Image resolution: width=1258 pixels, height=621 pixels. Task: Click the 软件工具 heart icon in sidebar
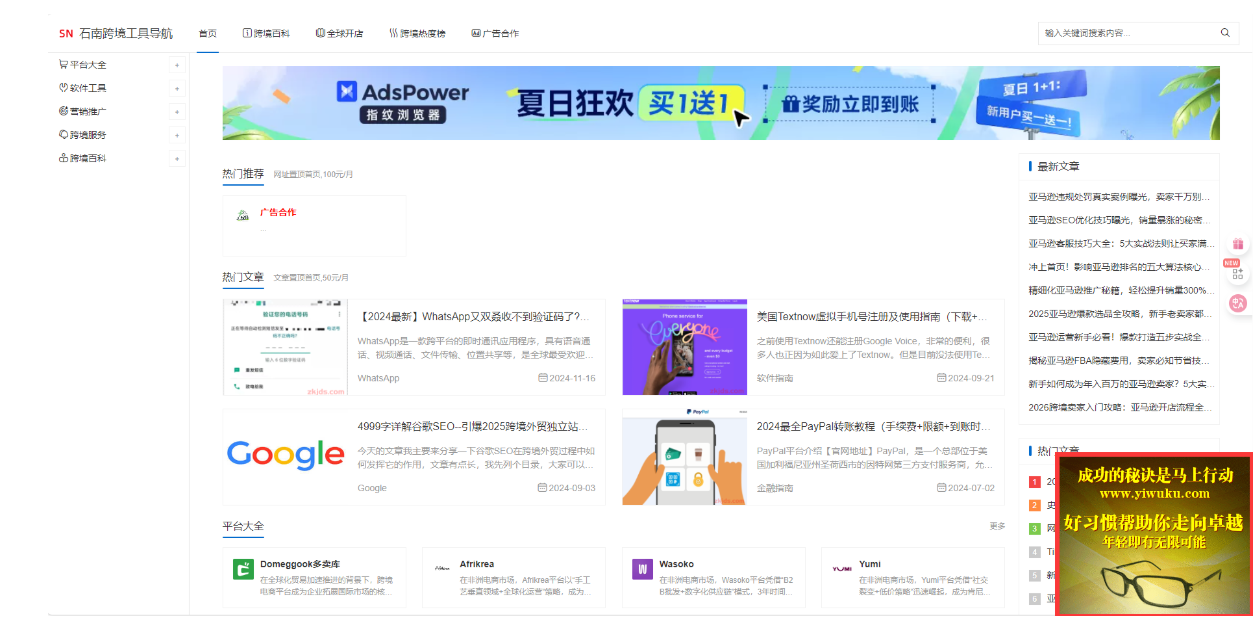[63, 87]
